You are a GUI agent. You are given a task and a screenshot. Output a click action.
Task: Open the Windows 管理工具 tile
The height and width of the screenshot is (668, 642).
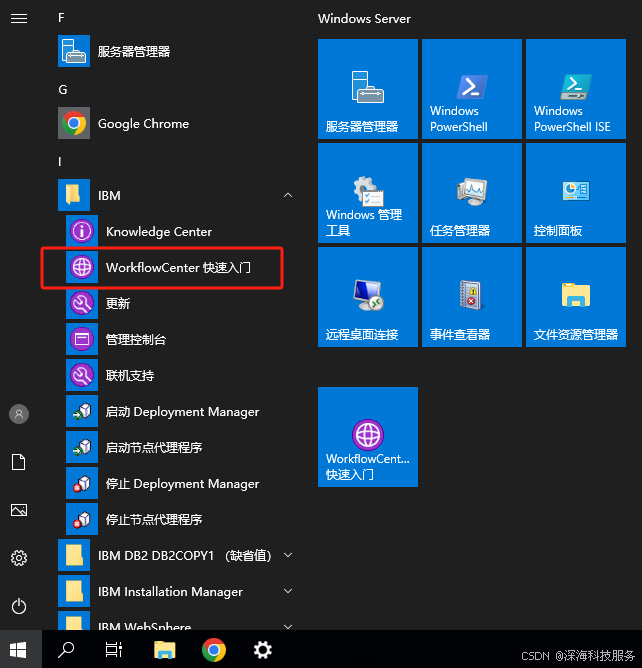click(368, 193)
